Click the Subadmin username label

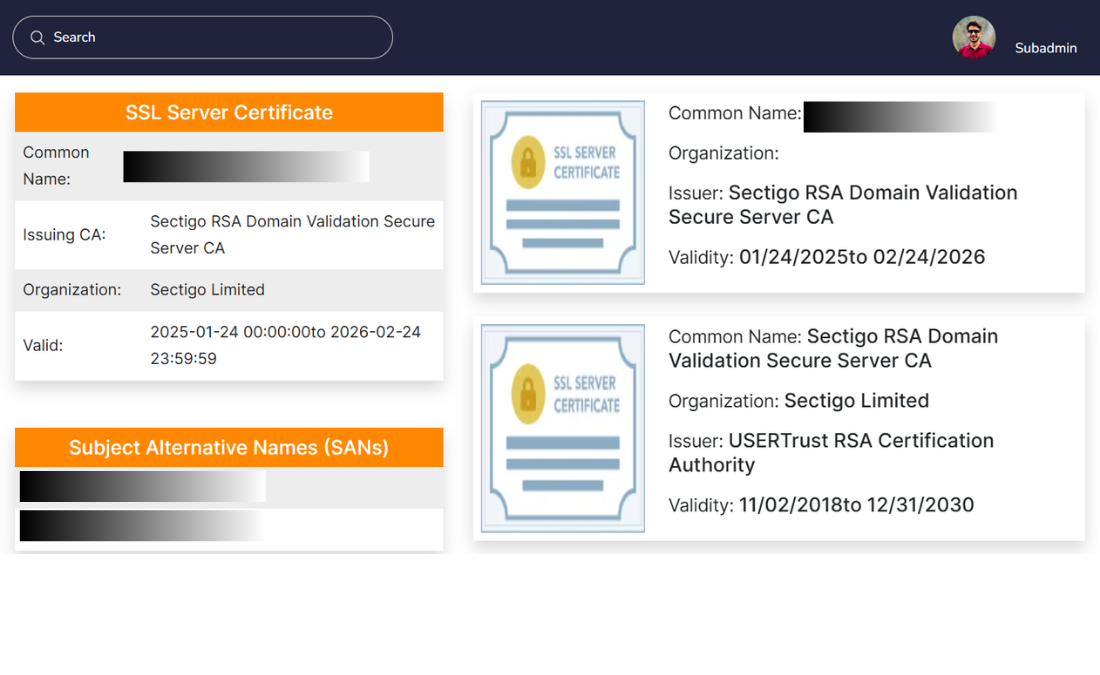1045,48
